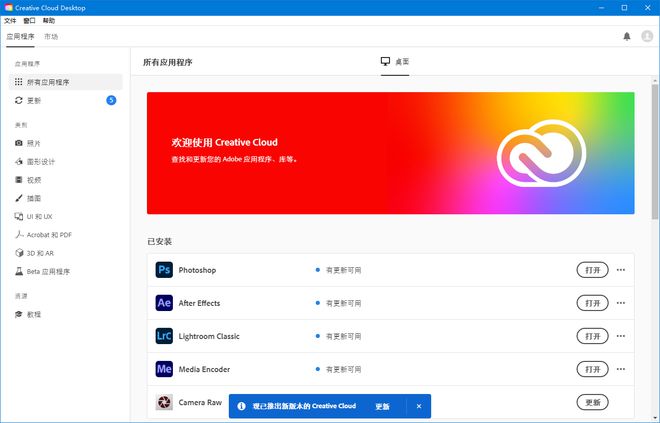The height and width of the screenshot is (423, 660).
Task: Open the notifications bell icon
Action: pos(627,37)
